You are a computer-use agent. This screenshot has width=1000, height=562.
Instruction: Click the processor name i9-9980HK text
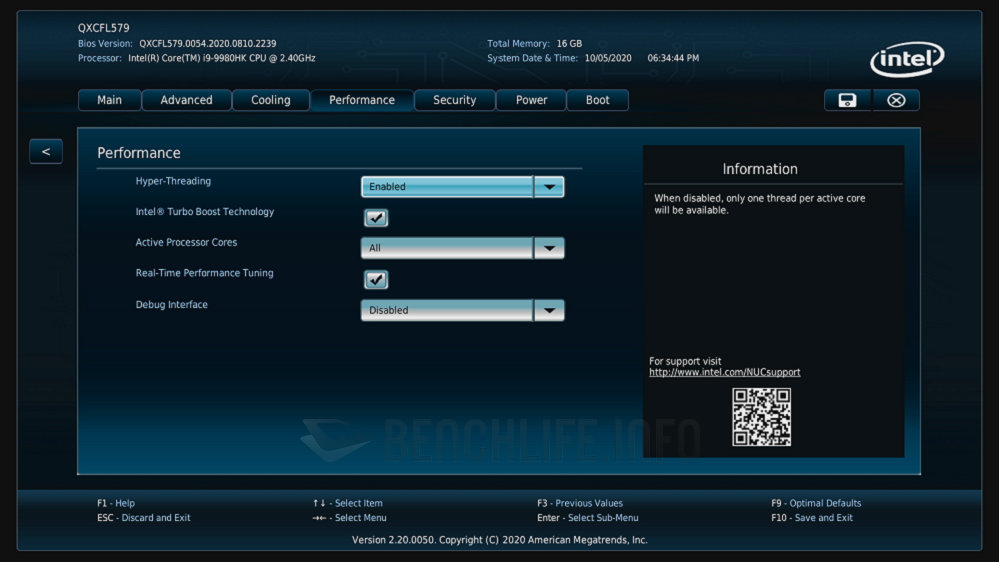point(222,58)
